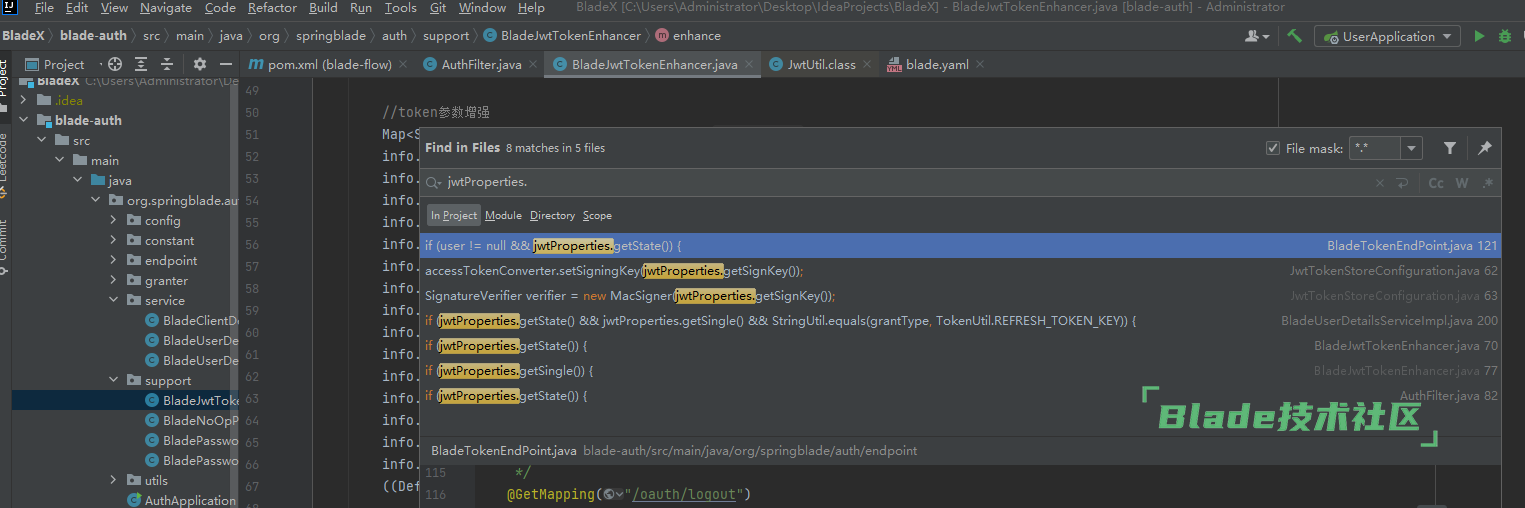Click the Expand All icon in Project panel
The width and height of the screenshot is (1525, 508).
(x=143, y=64)
